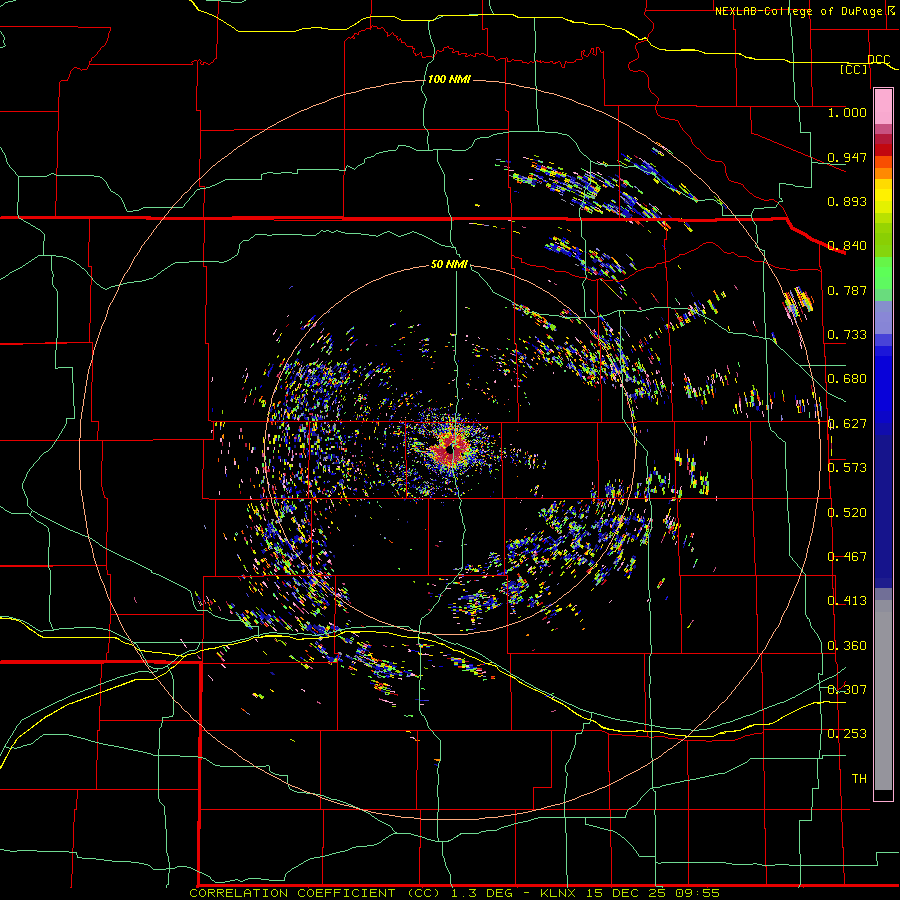Screen dimensions: 900x900
Task: Click the 0.520 legend value
Action: click(x=847, y=513)
